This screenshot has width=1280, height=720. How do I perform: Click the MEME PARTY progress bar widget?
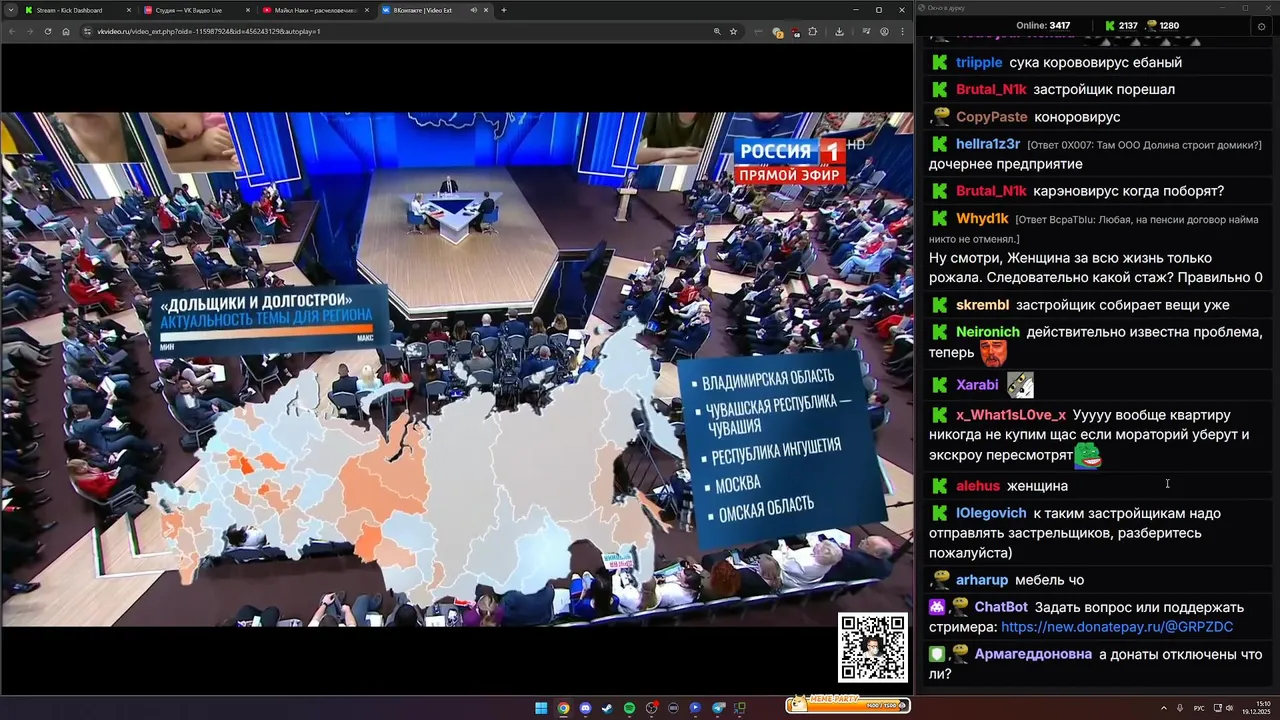pos(848,705)
